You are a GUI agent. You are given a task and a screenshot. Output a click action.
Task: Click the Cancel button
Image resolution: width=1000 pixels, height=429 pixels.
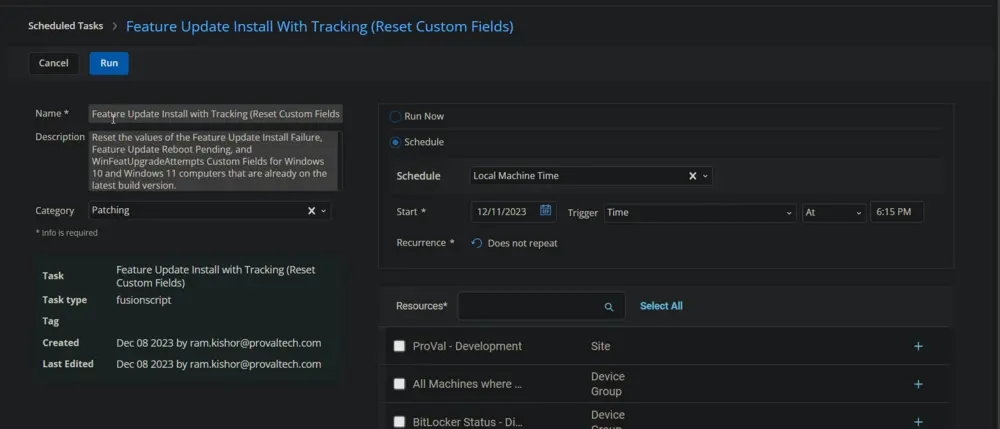[54, 63]
